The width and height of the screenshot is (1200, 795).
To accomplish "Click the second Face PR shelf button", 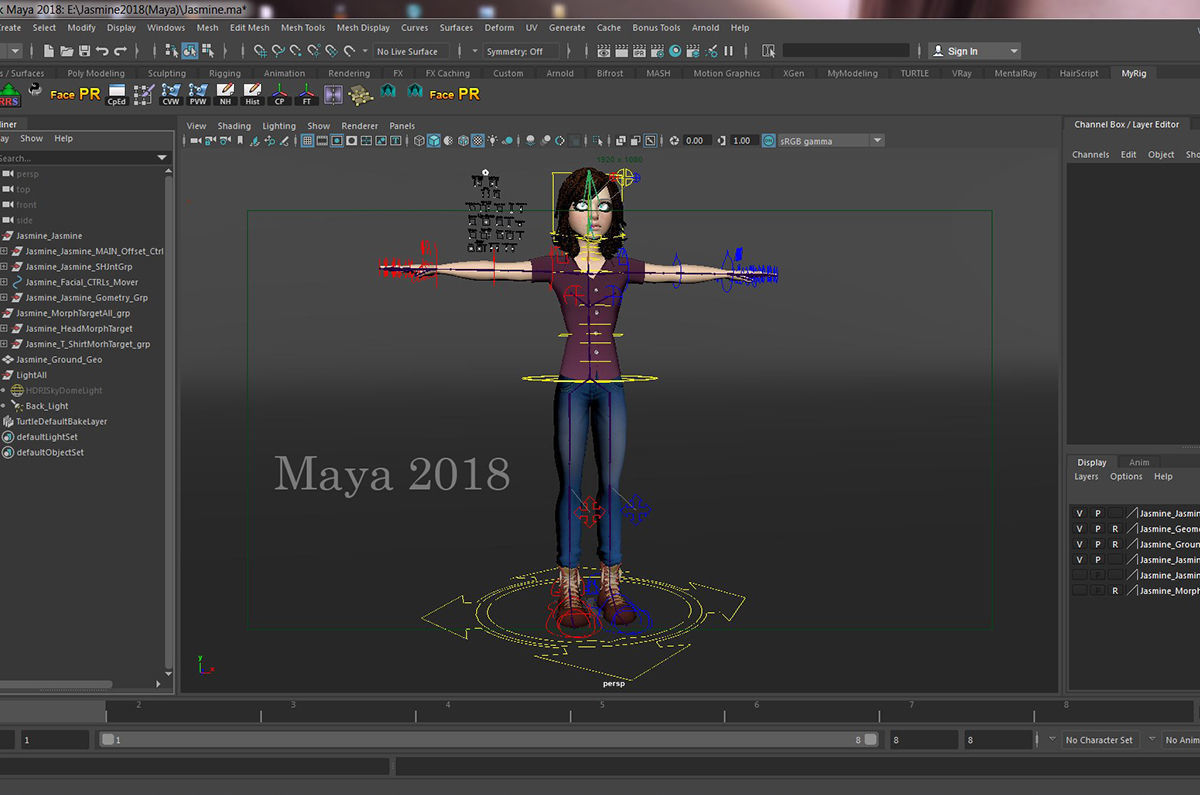I will [455, 94].
